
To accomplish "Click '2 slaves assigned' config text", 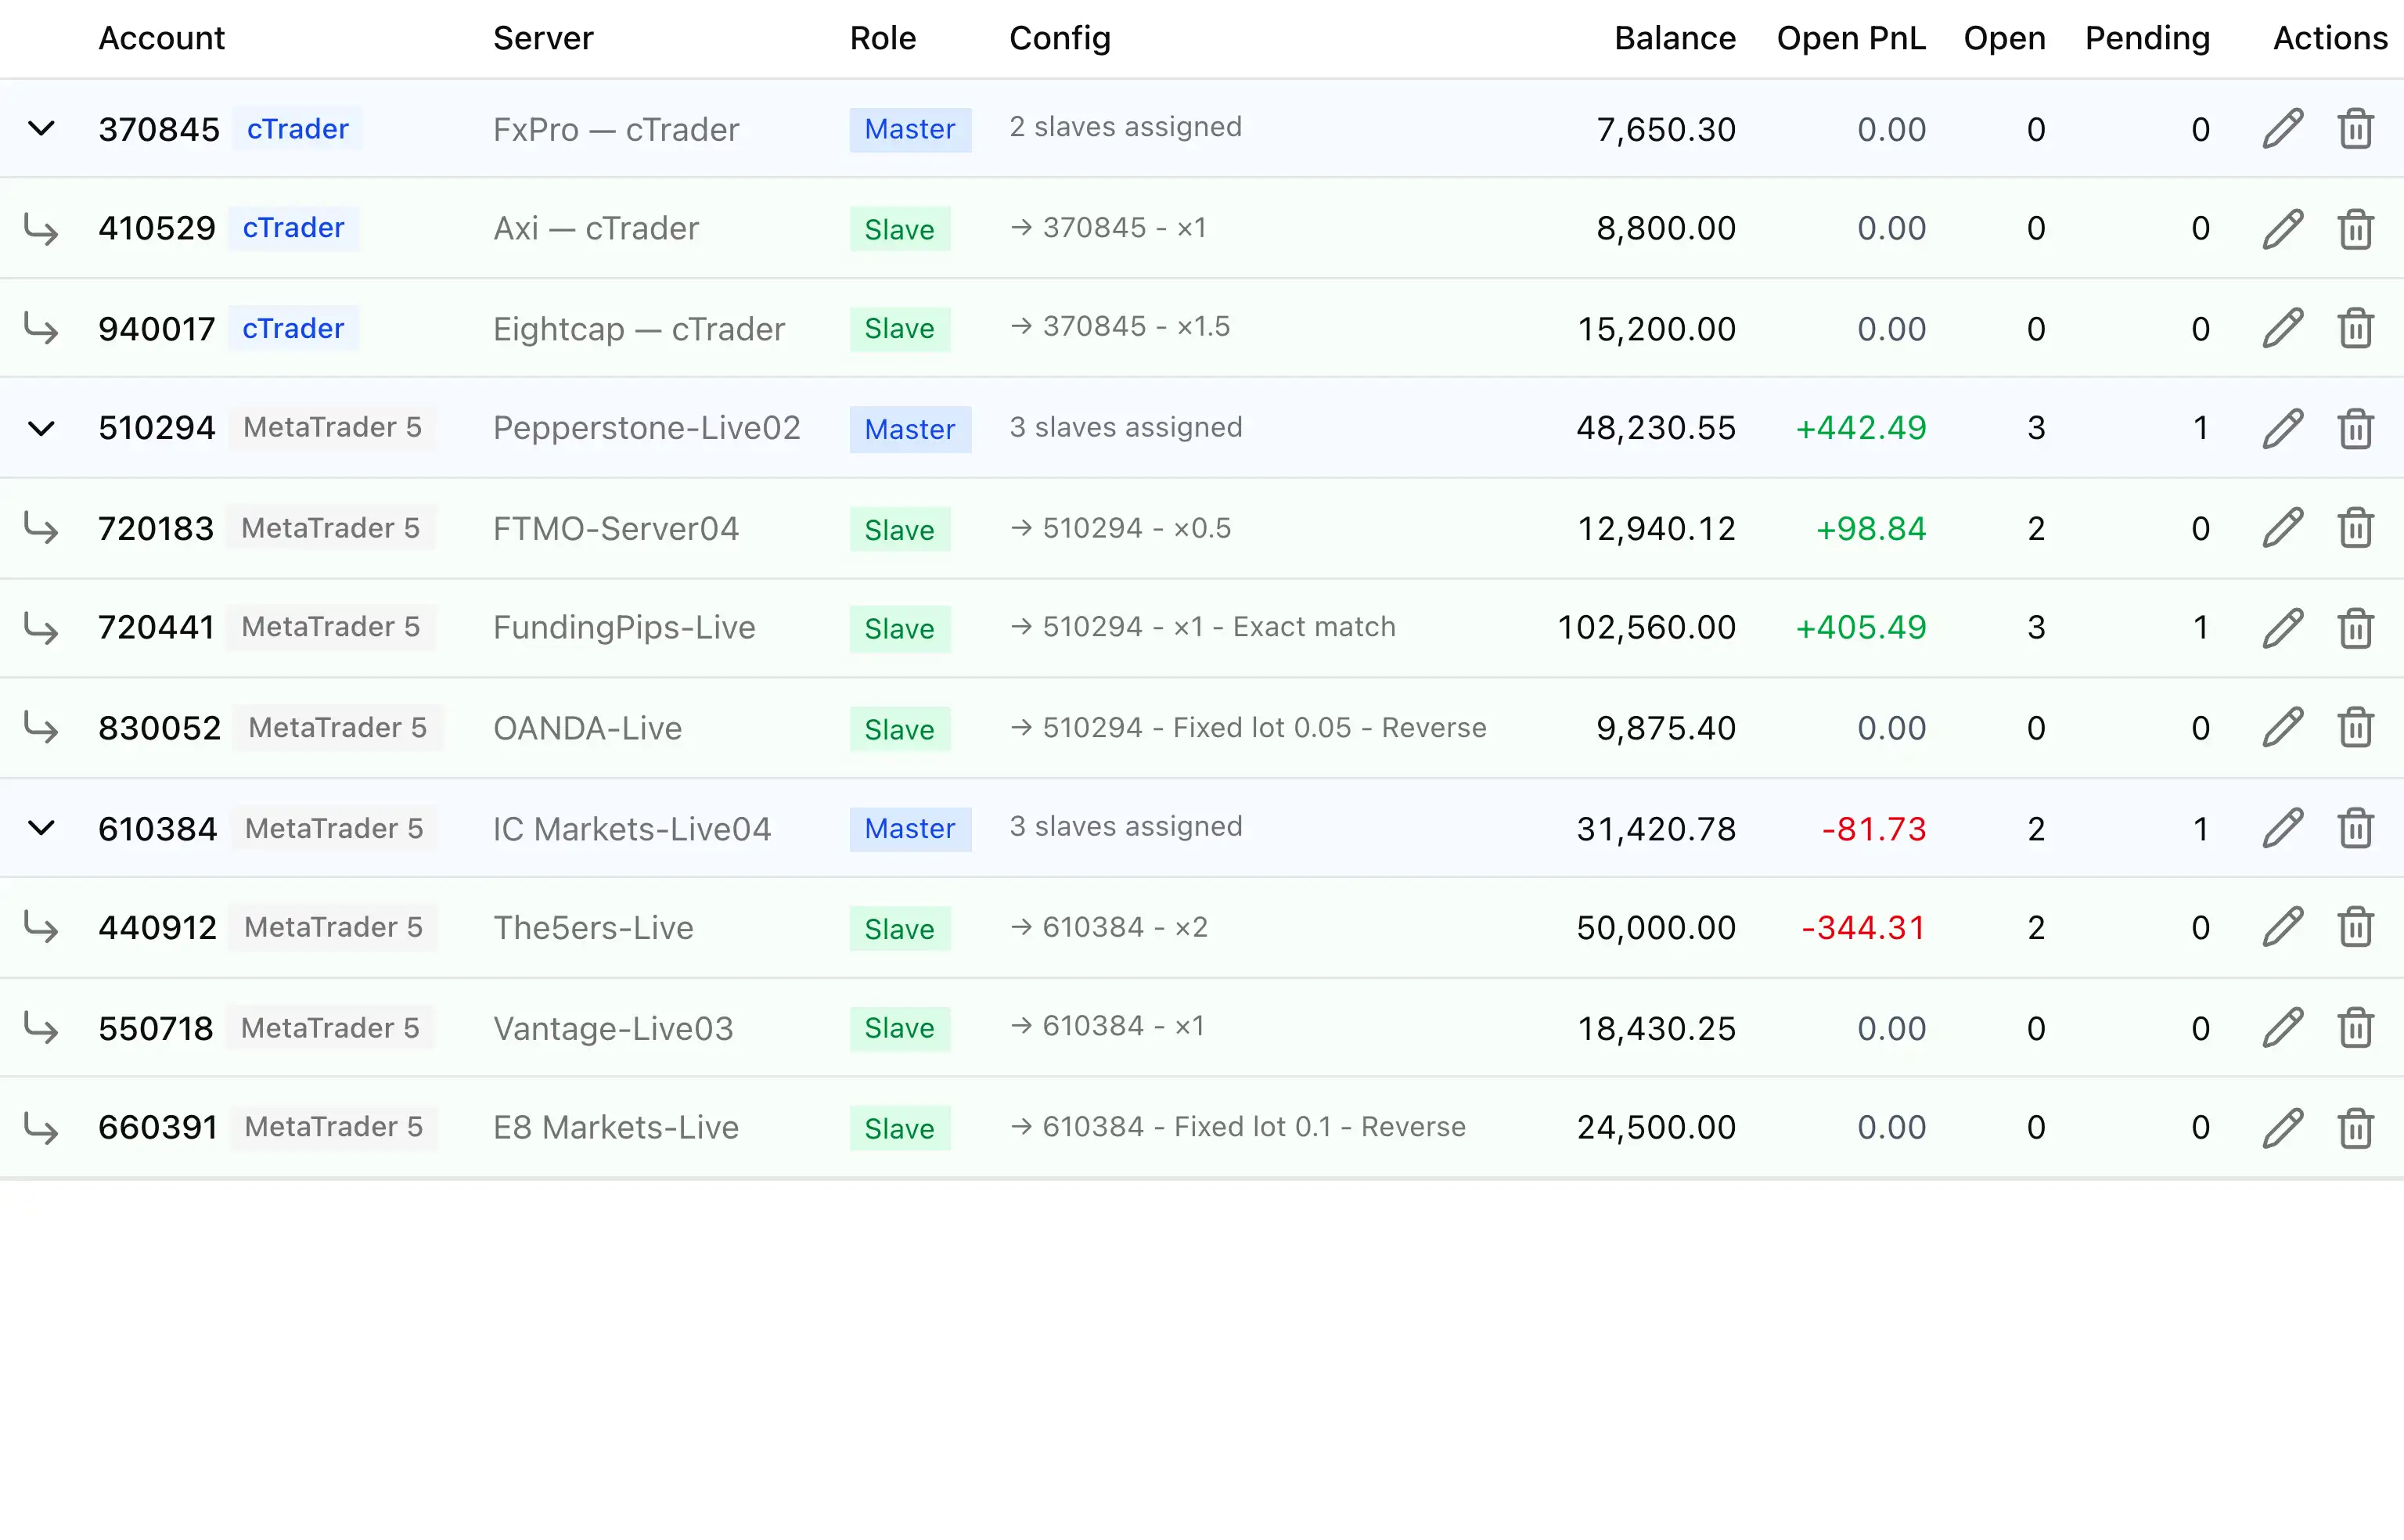I will tap(1126, 127).
